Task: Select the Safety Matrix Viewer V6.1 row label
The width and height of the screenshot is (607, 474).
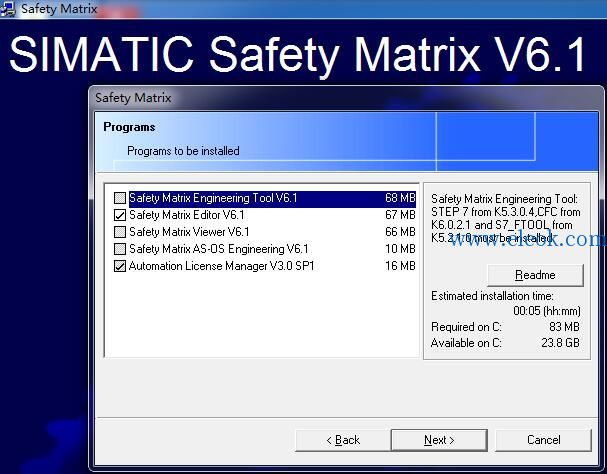Action: [189, 232]
